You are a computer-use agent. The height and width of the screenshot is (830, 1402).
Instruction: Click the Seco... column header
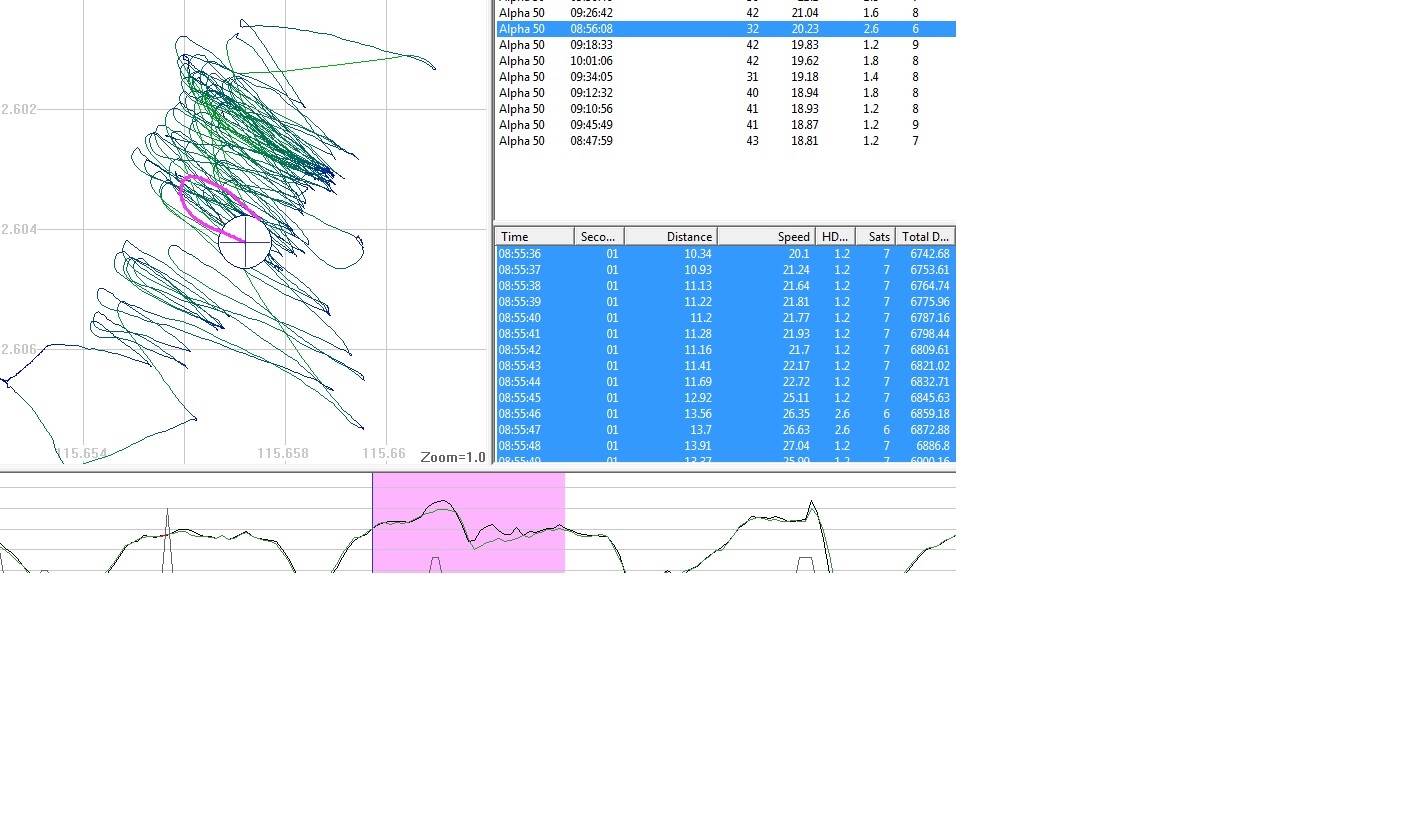click(x=598, y=237)
